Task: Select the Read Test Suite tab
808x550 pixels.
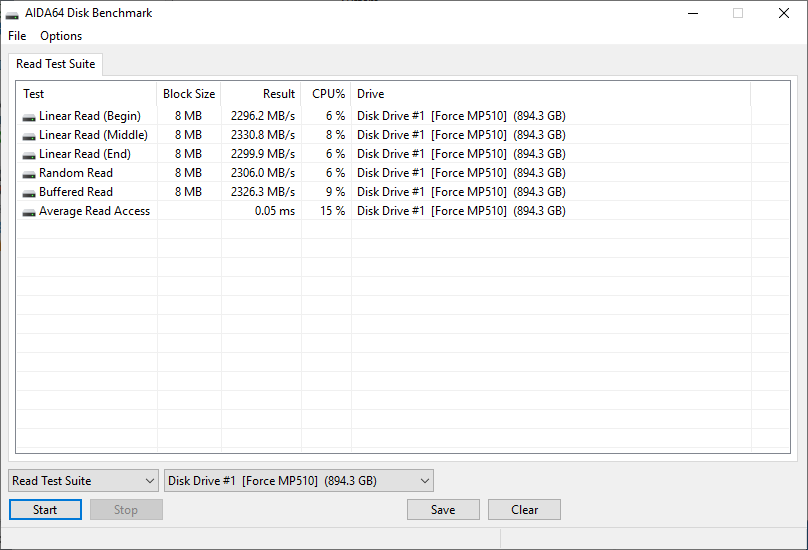Action: 56,64
